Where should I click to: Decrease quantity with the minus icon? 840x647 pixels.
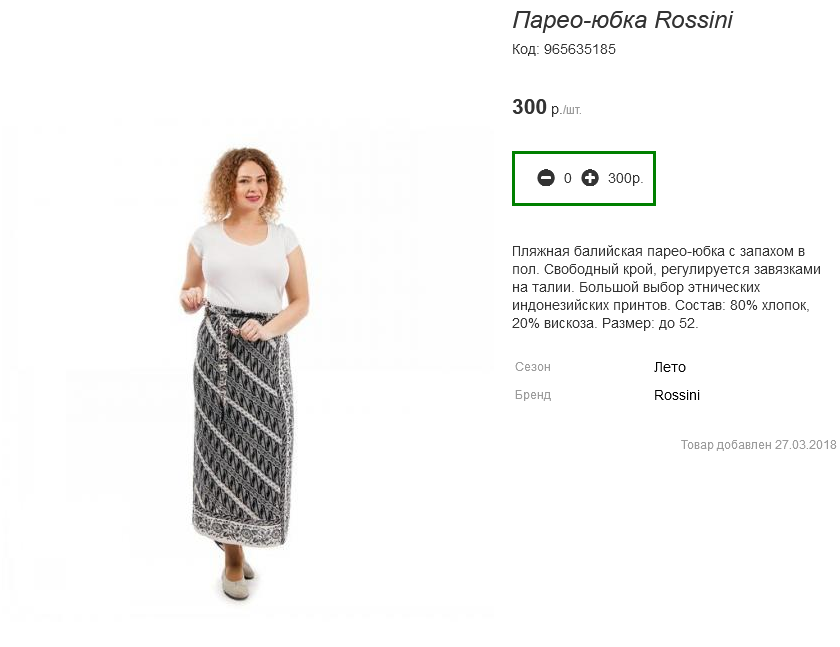[546, 178]
